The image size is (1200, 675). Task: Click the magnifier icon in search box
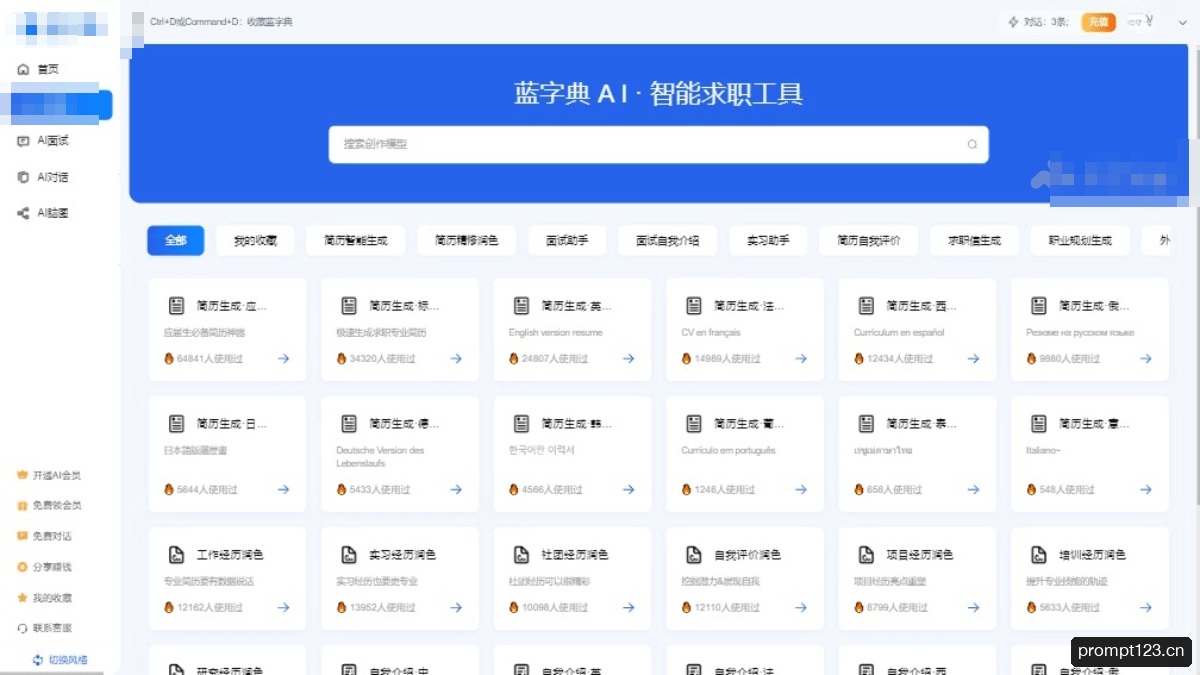(972, 144)
